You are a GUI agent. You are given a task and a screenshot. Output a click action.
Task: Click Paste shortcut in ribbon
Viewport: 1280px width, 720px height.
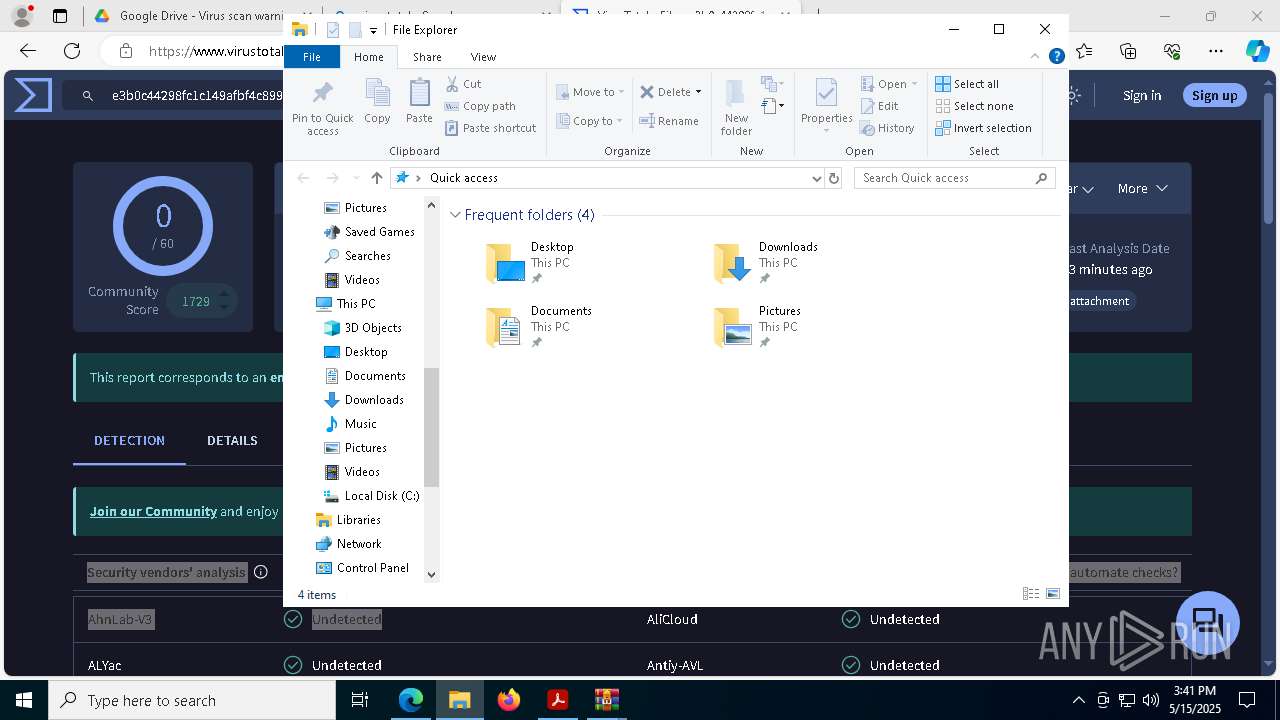490,128
